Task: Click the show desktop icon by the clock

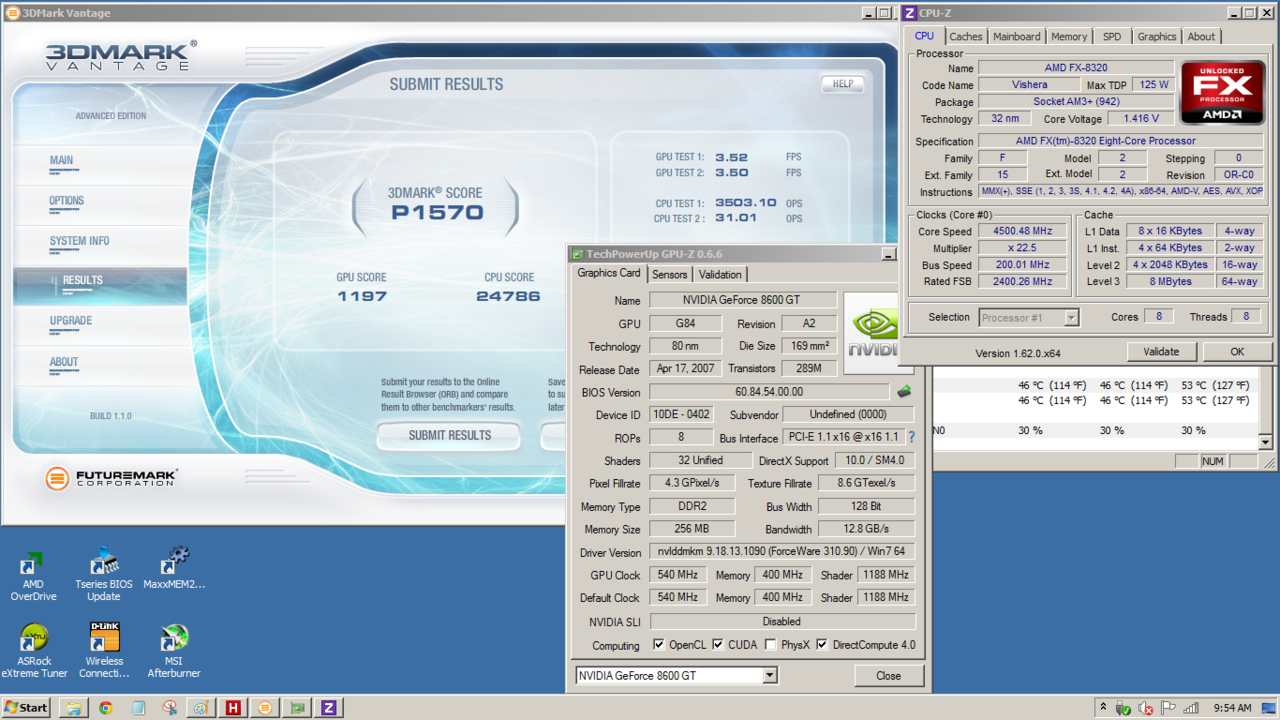Action: [x=1269, y=707]
